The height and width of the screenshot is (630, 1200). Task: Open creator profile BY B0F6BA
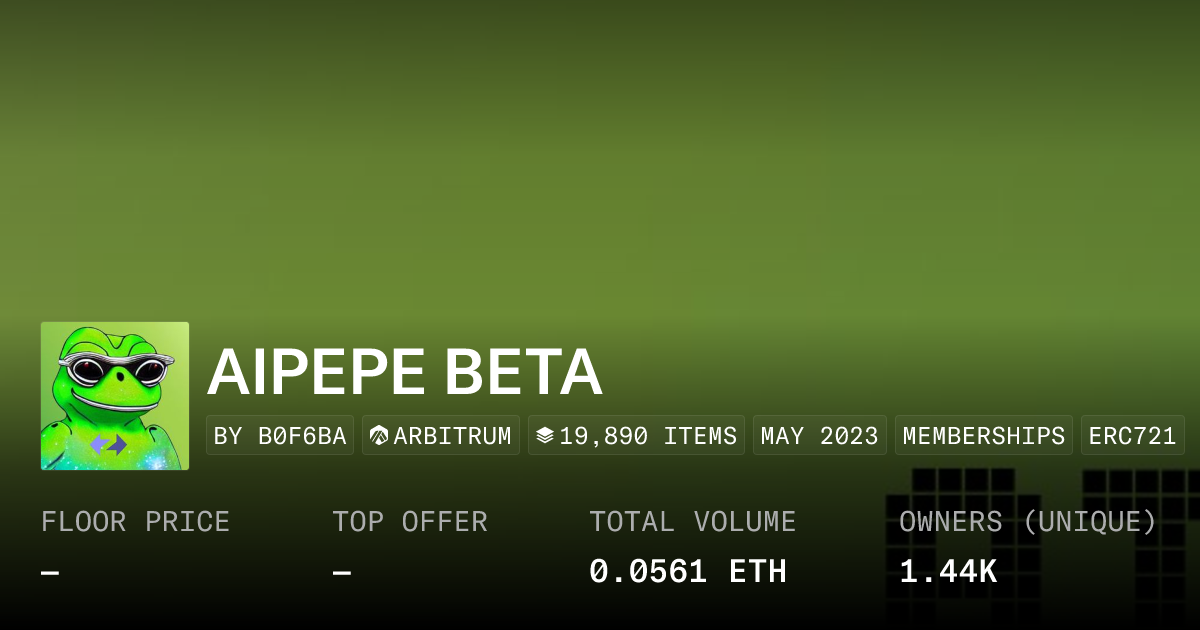coord(280,436)
